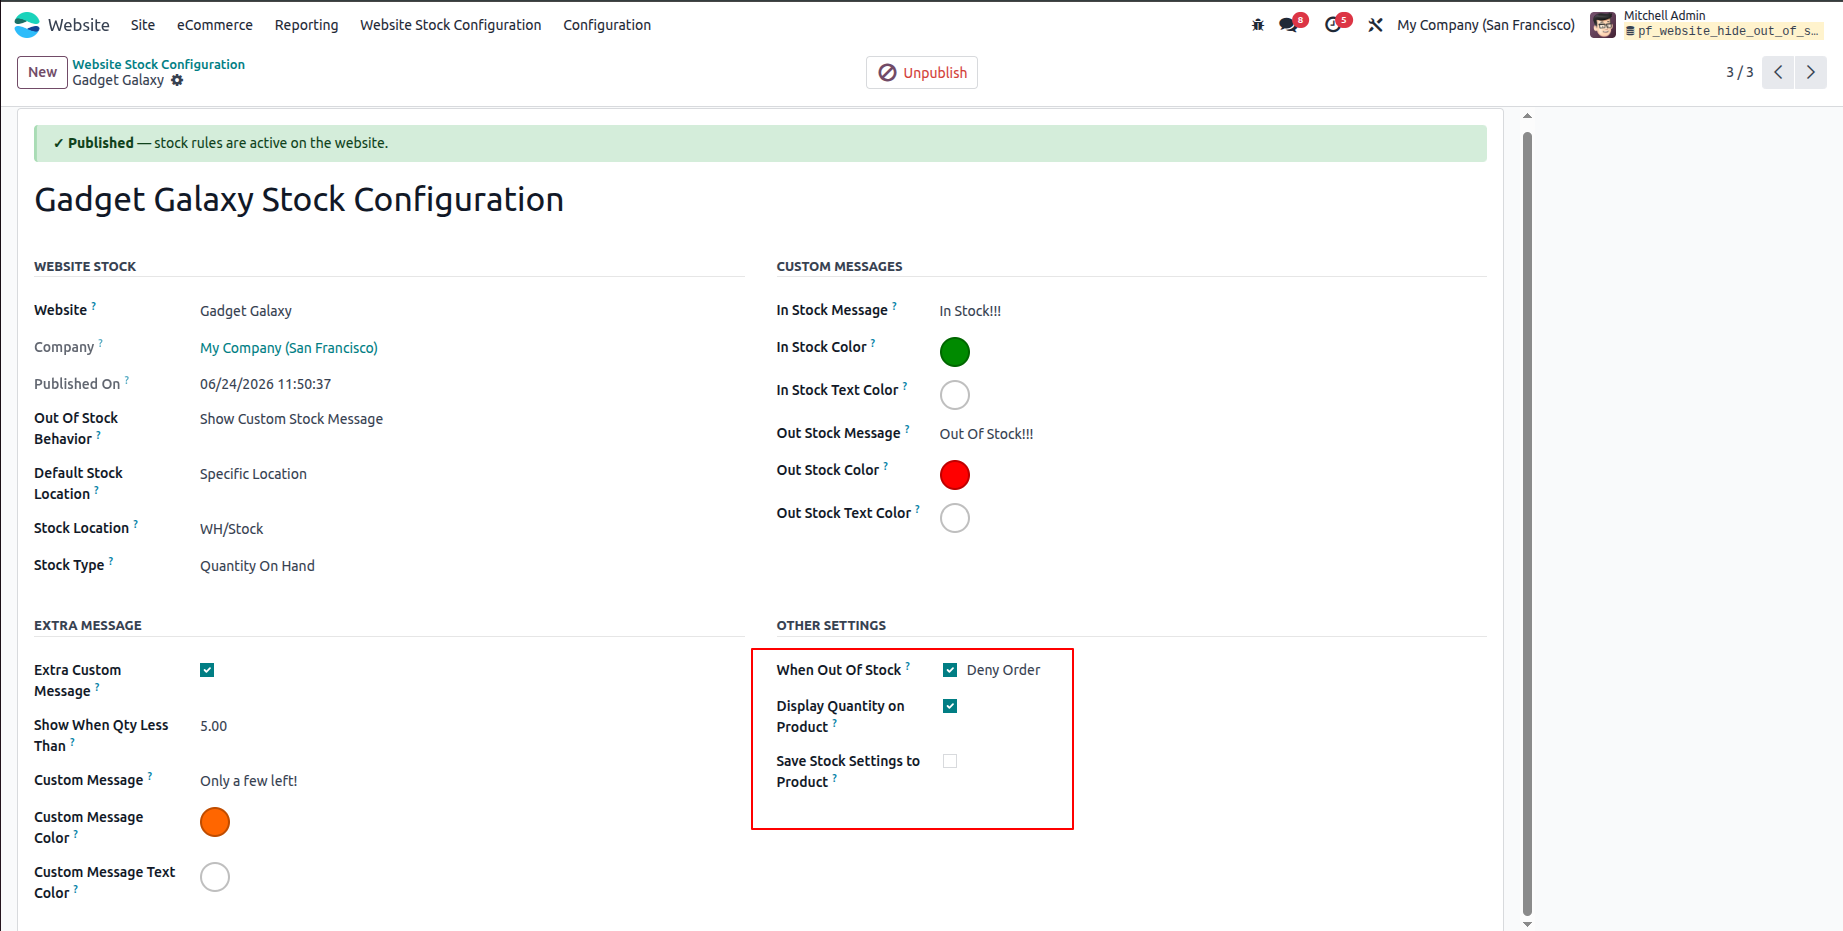Image resolution: width=1843 pixels, height=931 pixels.
Task: Open the Site menu
Action: (x=143, y=25)
